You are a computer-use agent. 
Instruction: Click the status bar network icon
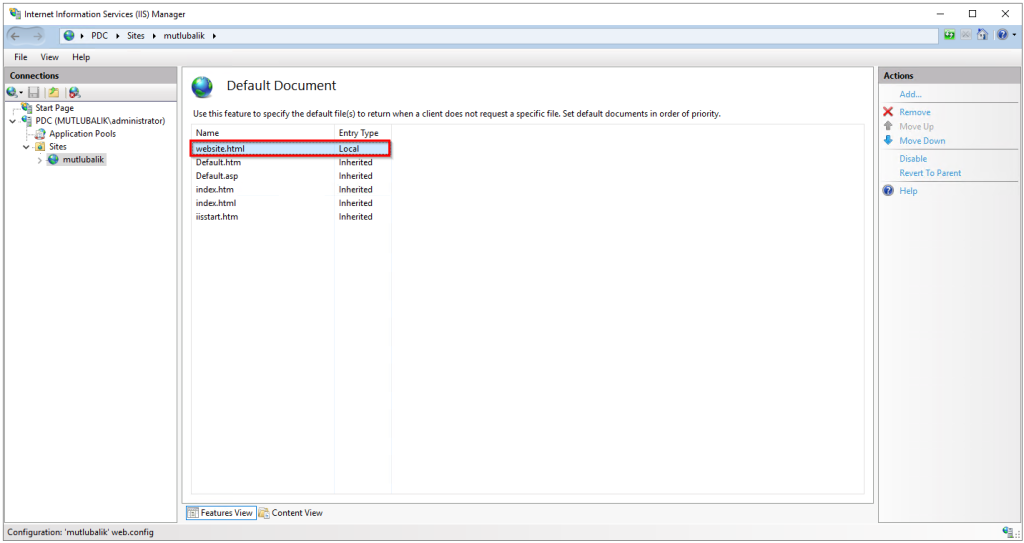[1008, 532]
